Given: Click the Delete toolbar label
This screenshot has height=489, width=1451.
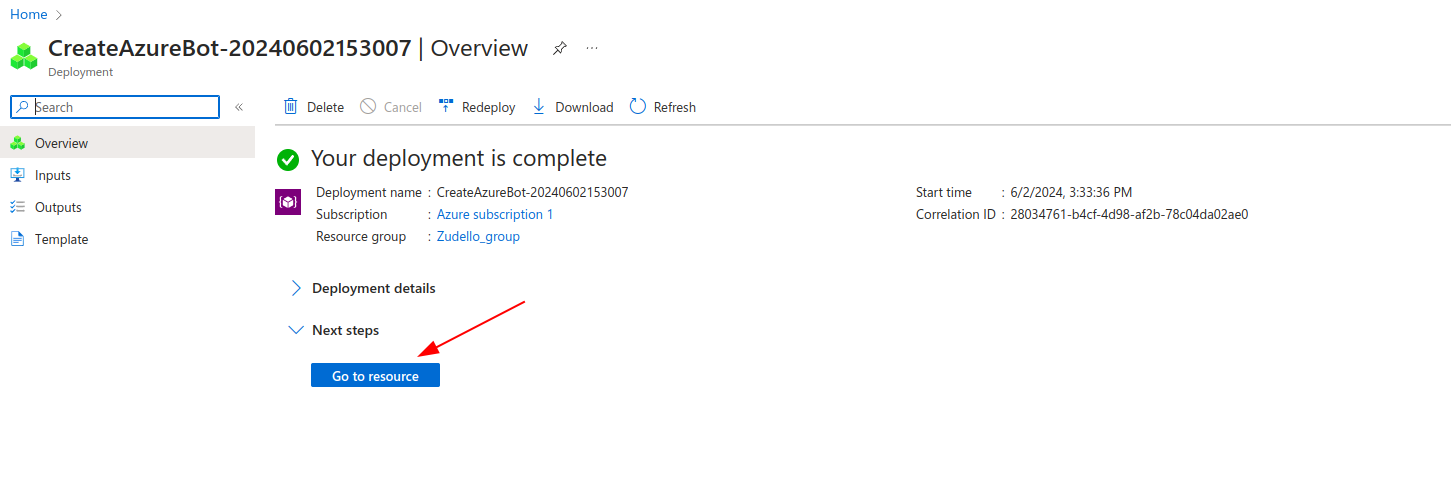Looking at the screenshot, I should click(325, 107).
